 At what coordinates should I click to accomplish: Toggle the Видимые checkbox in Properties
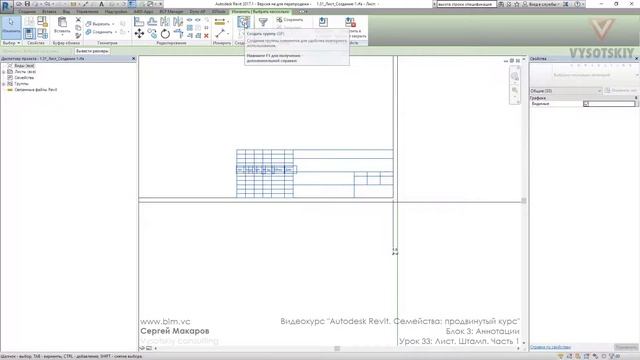pyautogui.click(x=586, y=104)
